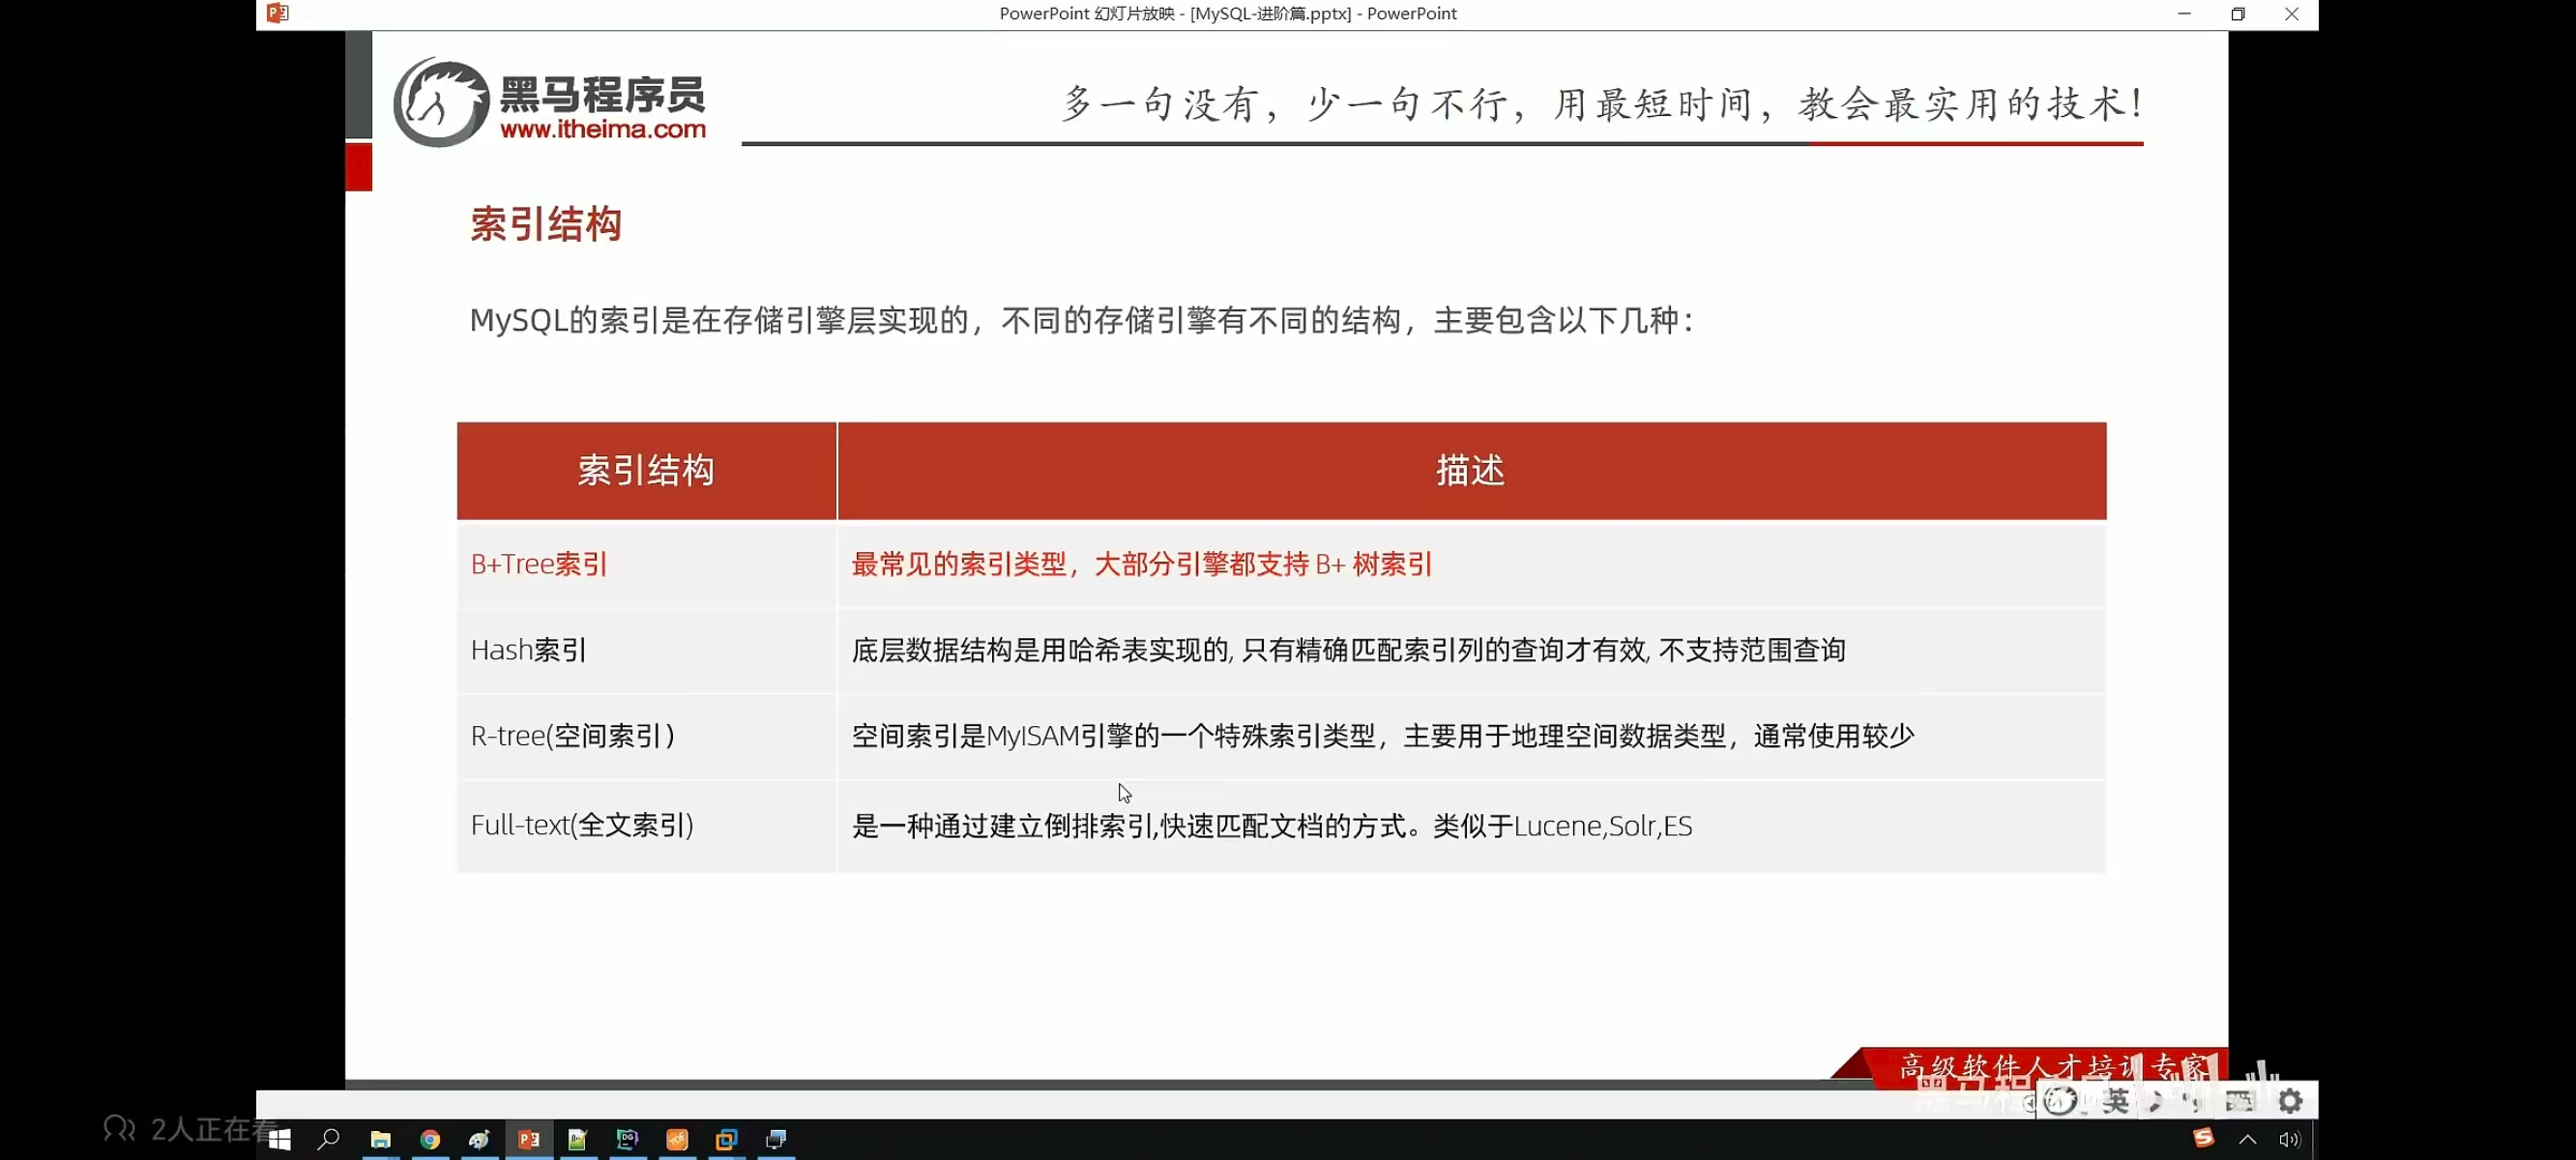Open File Explorer from the taskbar

click(x=380, y=1139)
